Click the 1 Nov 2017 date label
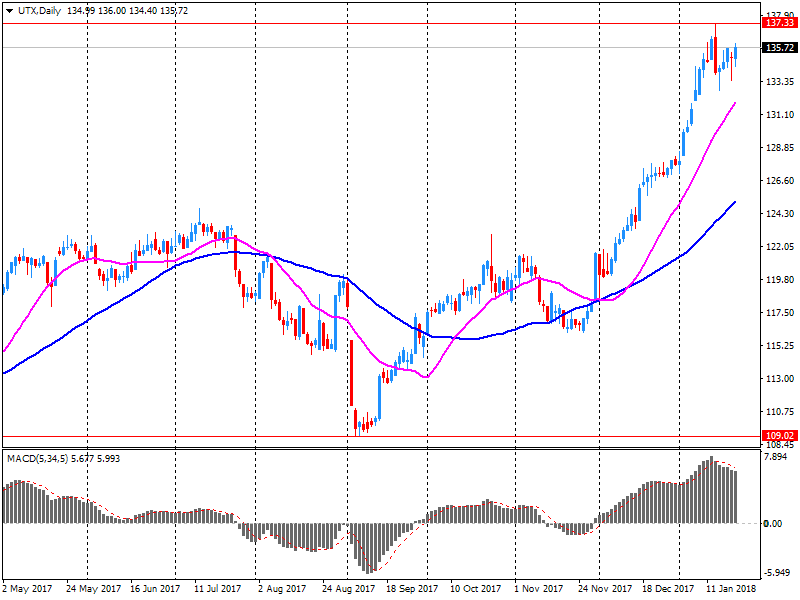 click(540, 589)
